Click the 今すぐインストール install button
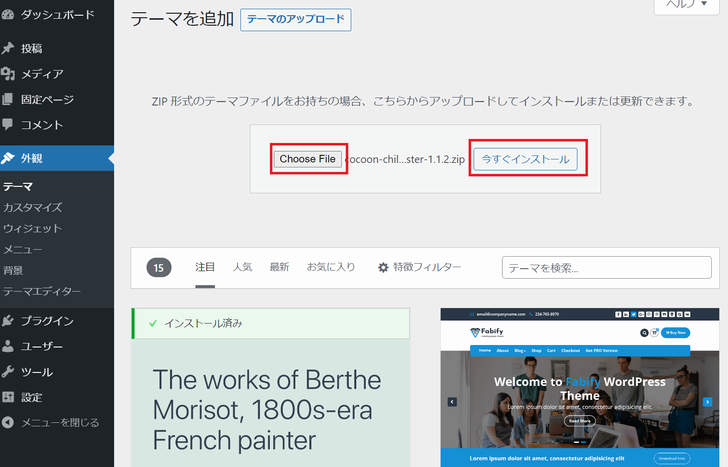The image size is (728, 467). (525, 159)
